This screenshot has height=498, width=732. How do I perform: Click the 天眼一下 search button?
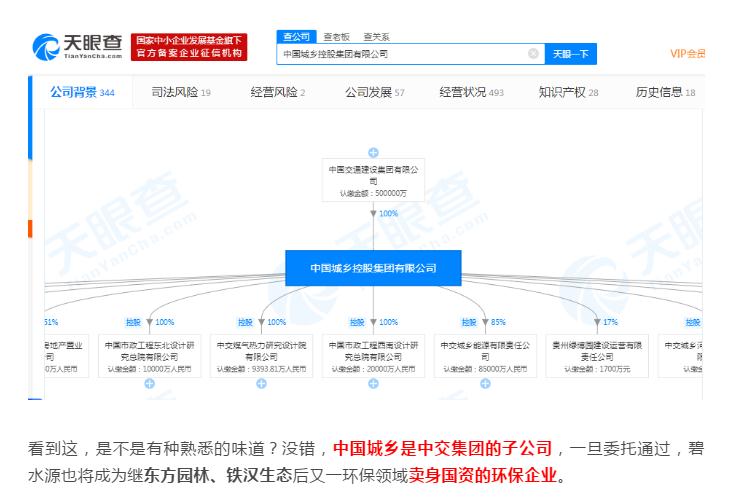click(x=570, y=54)
